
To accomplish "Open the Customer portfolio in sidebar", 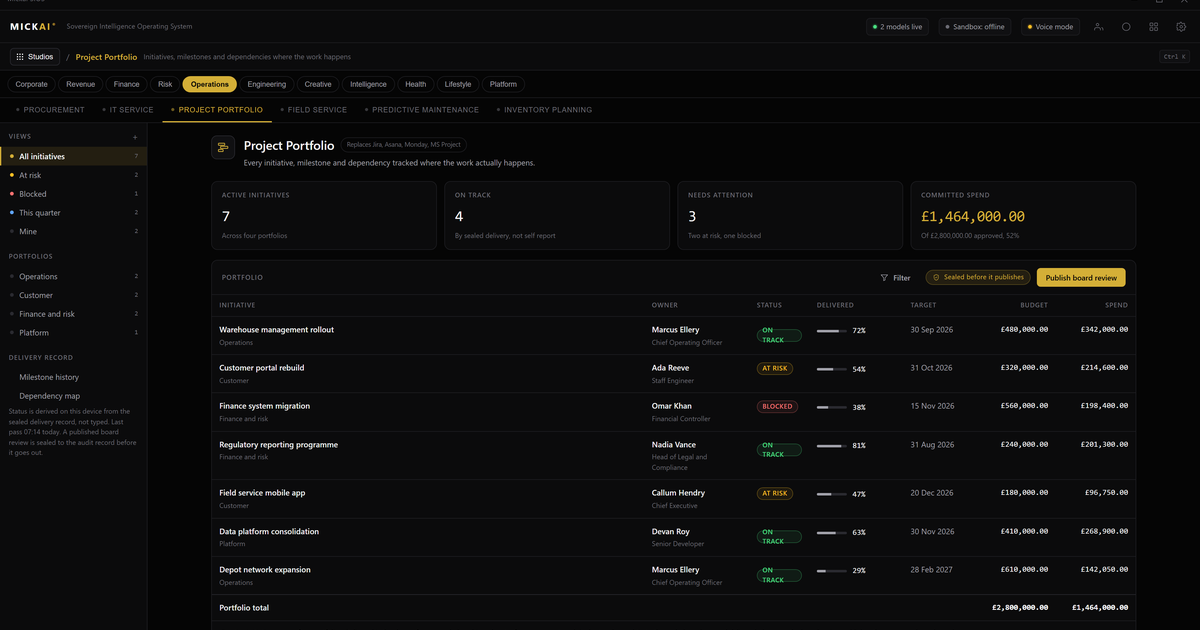I will pos(73,295).
